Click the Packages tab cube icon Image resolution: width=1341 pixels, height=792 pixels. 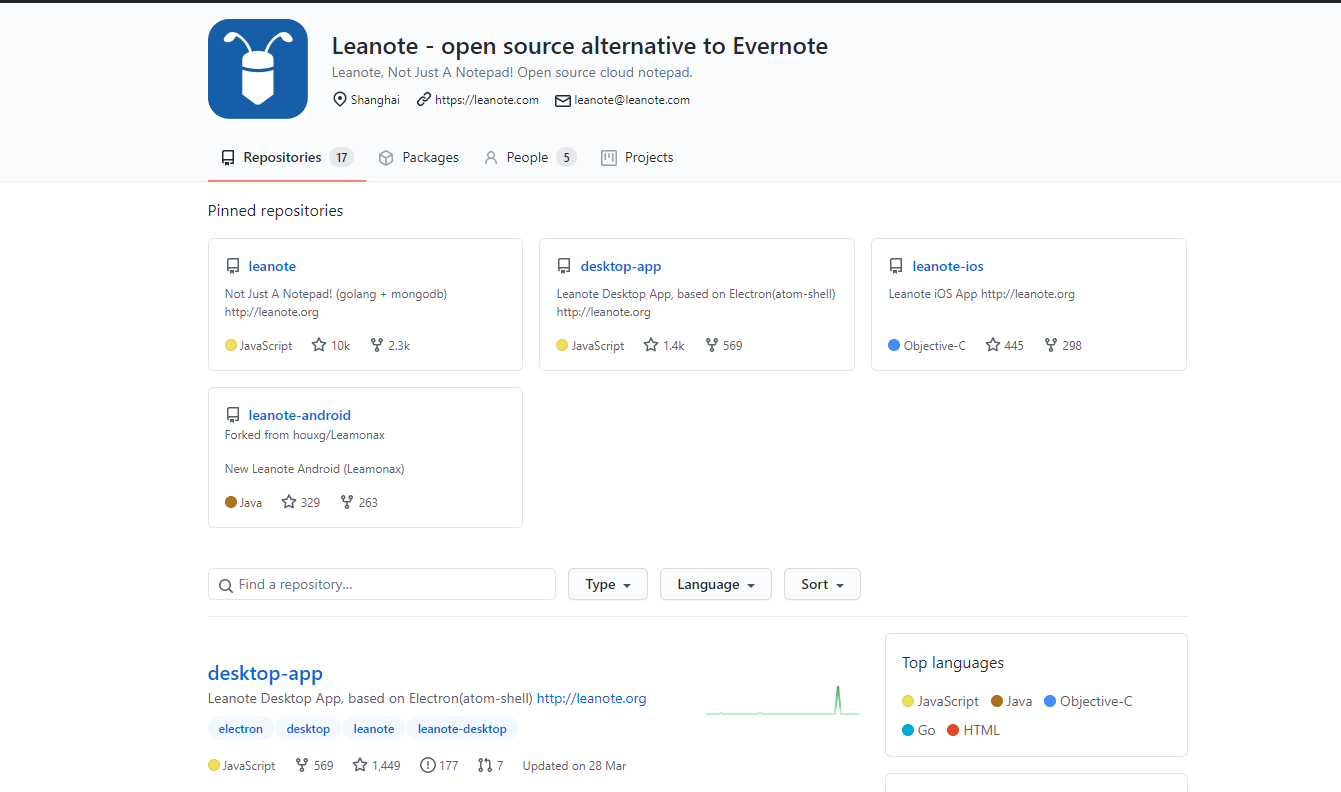pos(386,158)
